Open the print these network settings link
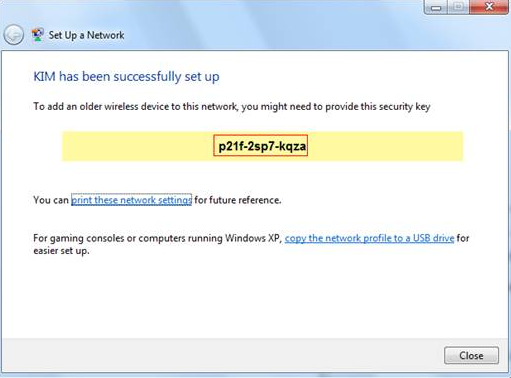511x378 pixels. click(x=131, y=200)
